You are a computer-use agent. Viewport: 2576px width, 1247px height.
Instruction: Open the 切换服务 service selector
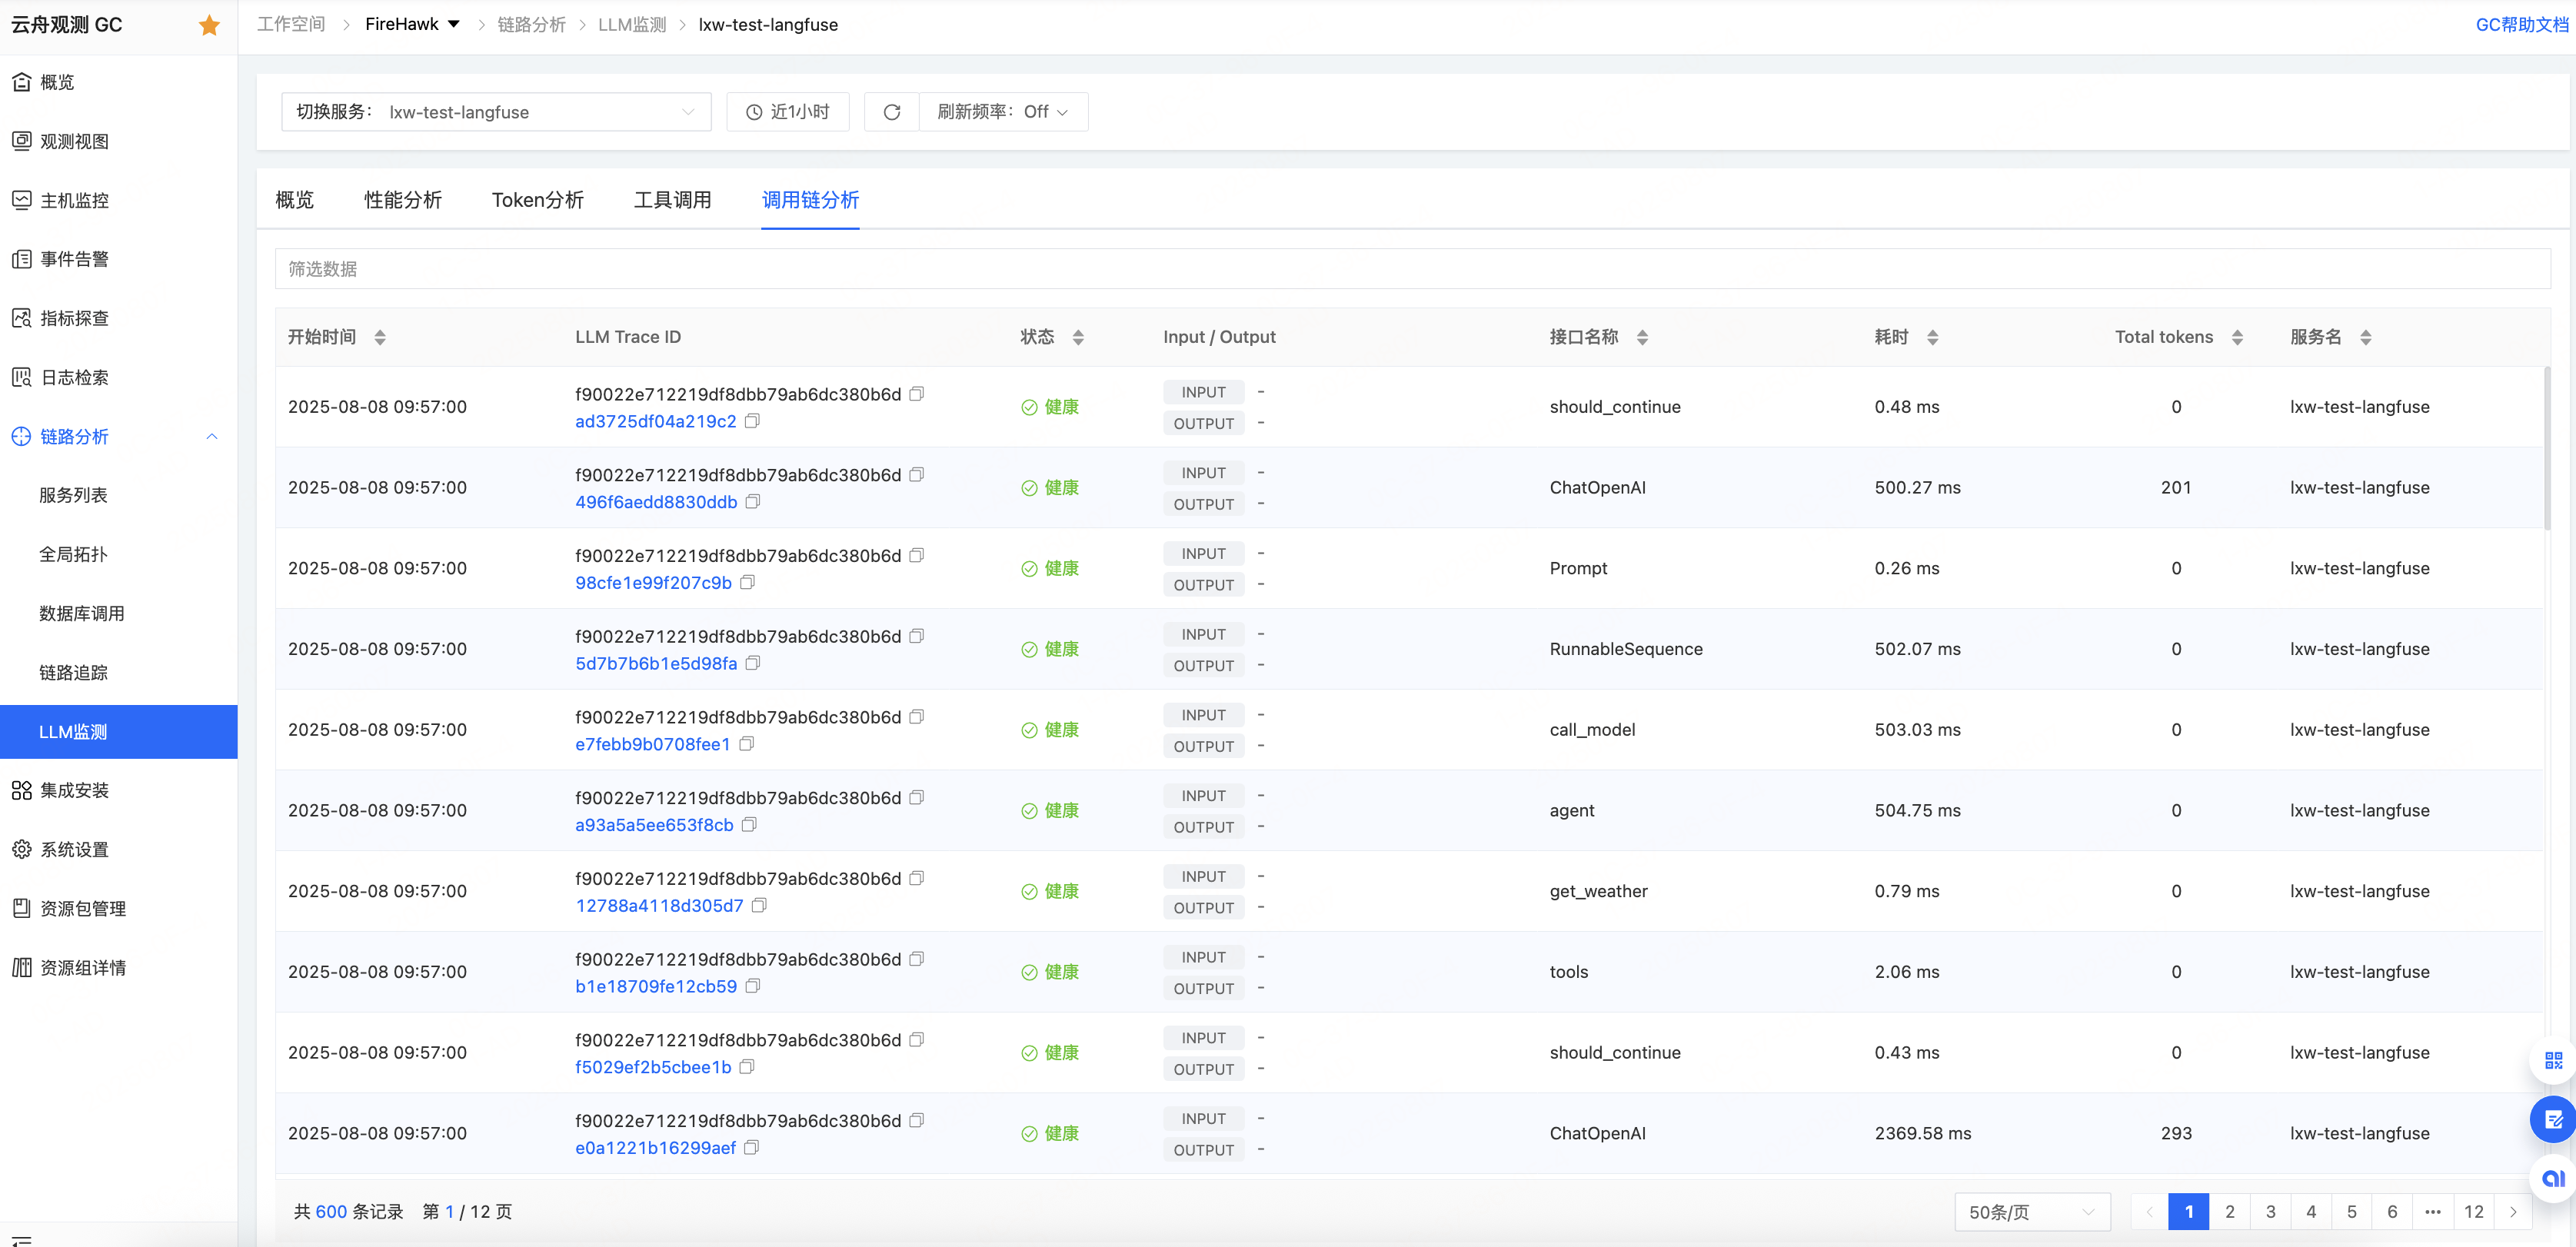(x=496, y=112)
